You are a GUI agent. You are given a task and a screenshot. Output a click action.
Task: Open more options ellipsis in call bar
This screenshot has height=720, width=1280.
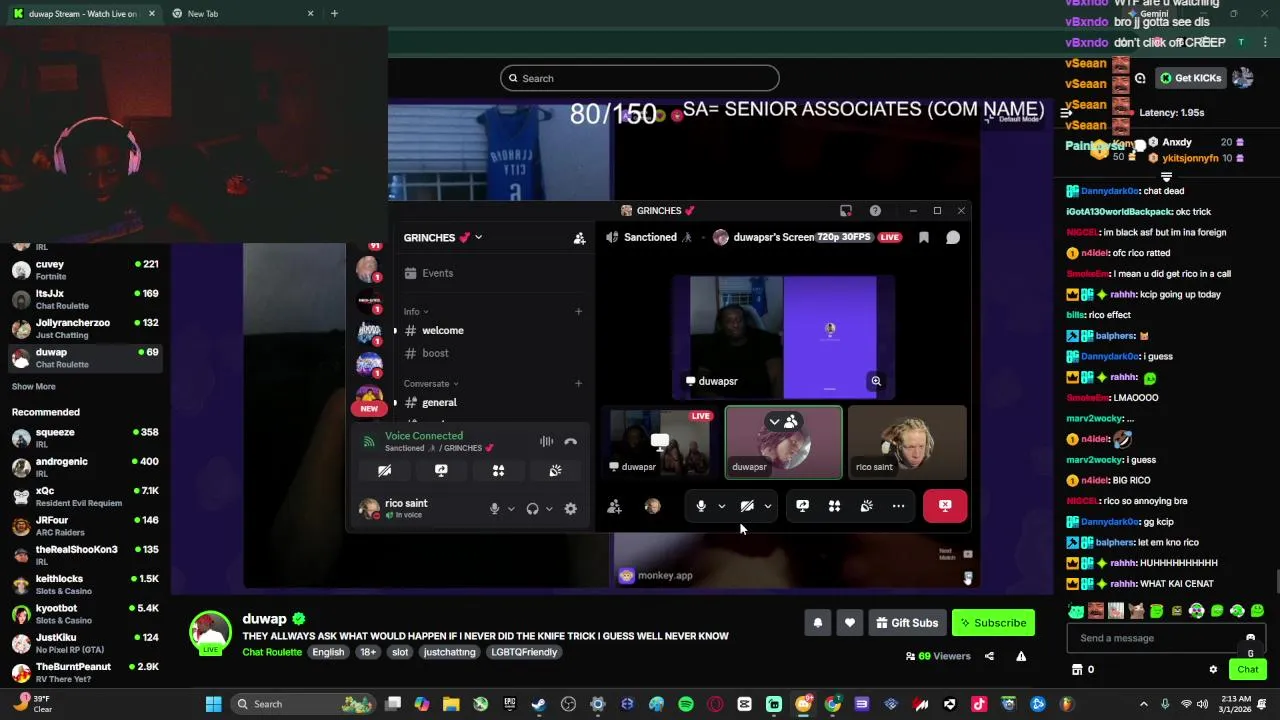point(898,506)
